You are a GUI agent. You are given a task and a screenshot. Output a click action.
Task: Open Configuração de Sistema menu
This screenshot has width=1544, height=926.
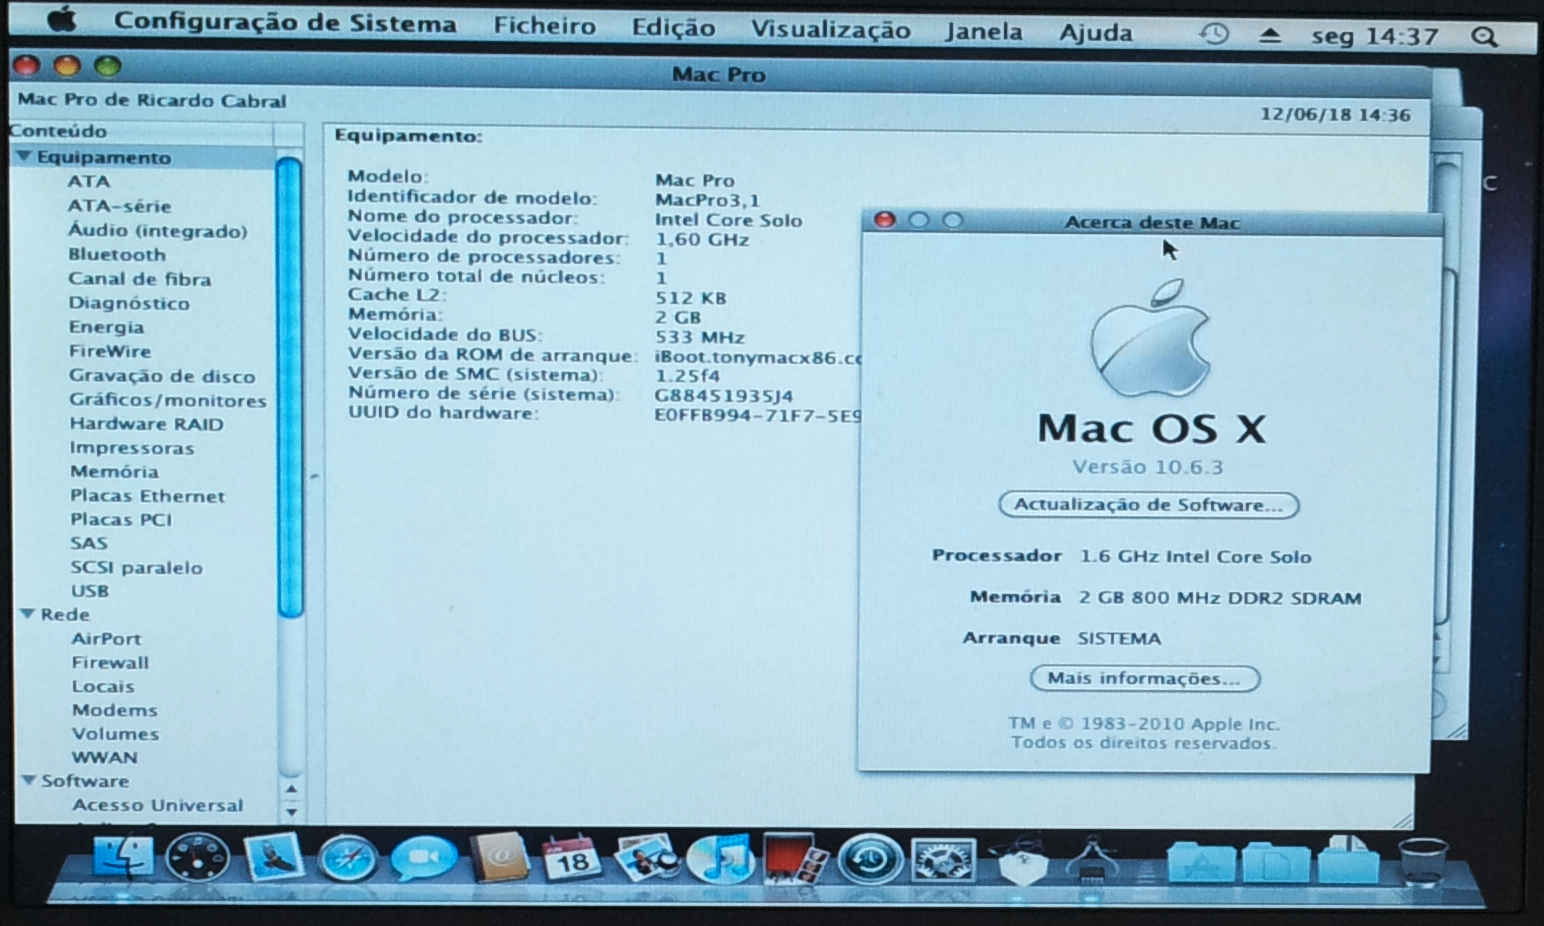tap(285, 22)
